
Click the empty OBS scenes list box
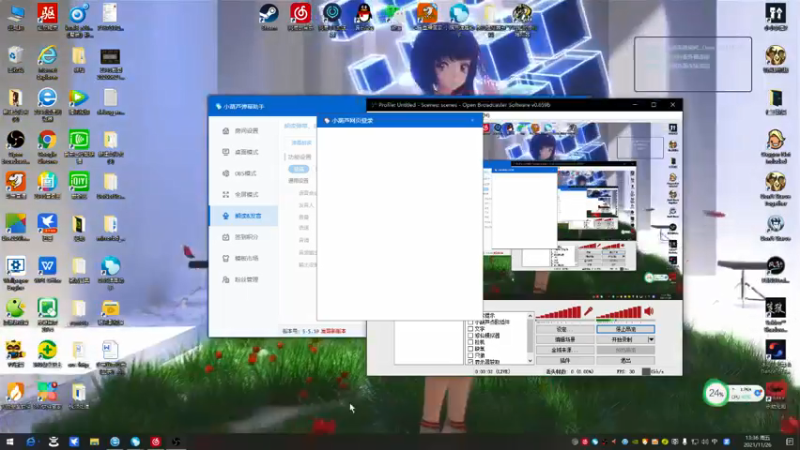tap(429, 342)
